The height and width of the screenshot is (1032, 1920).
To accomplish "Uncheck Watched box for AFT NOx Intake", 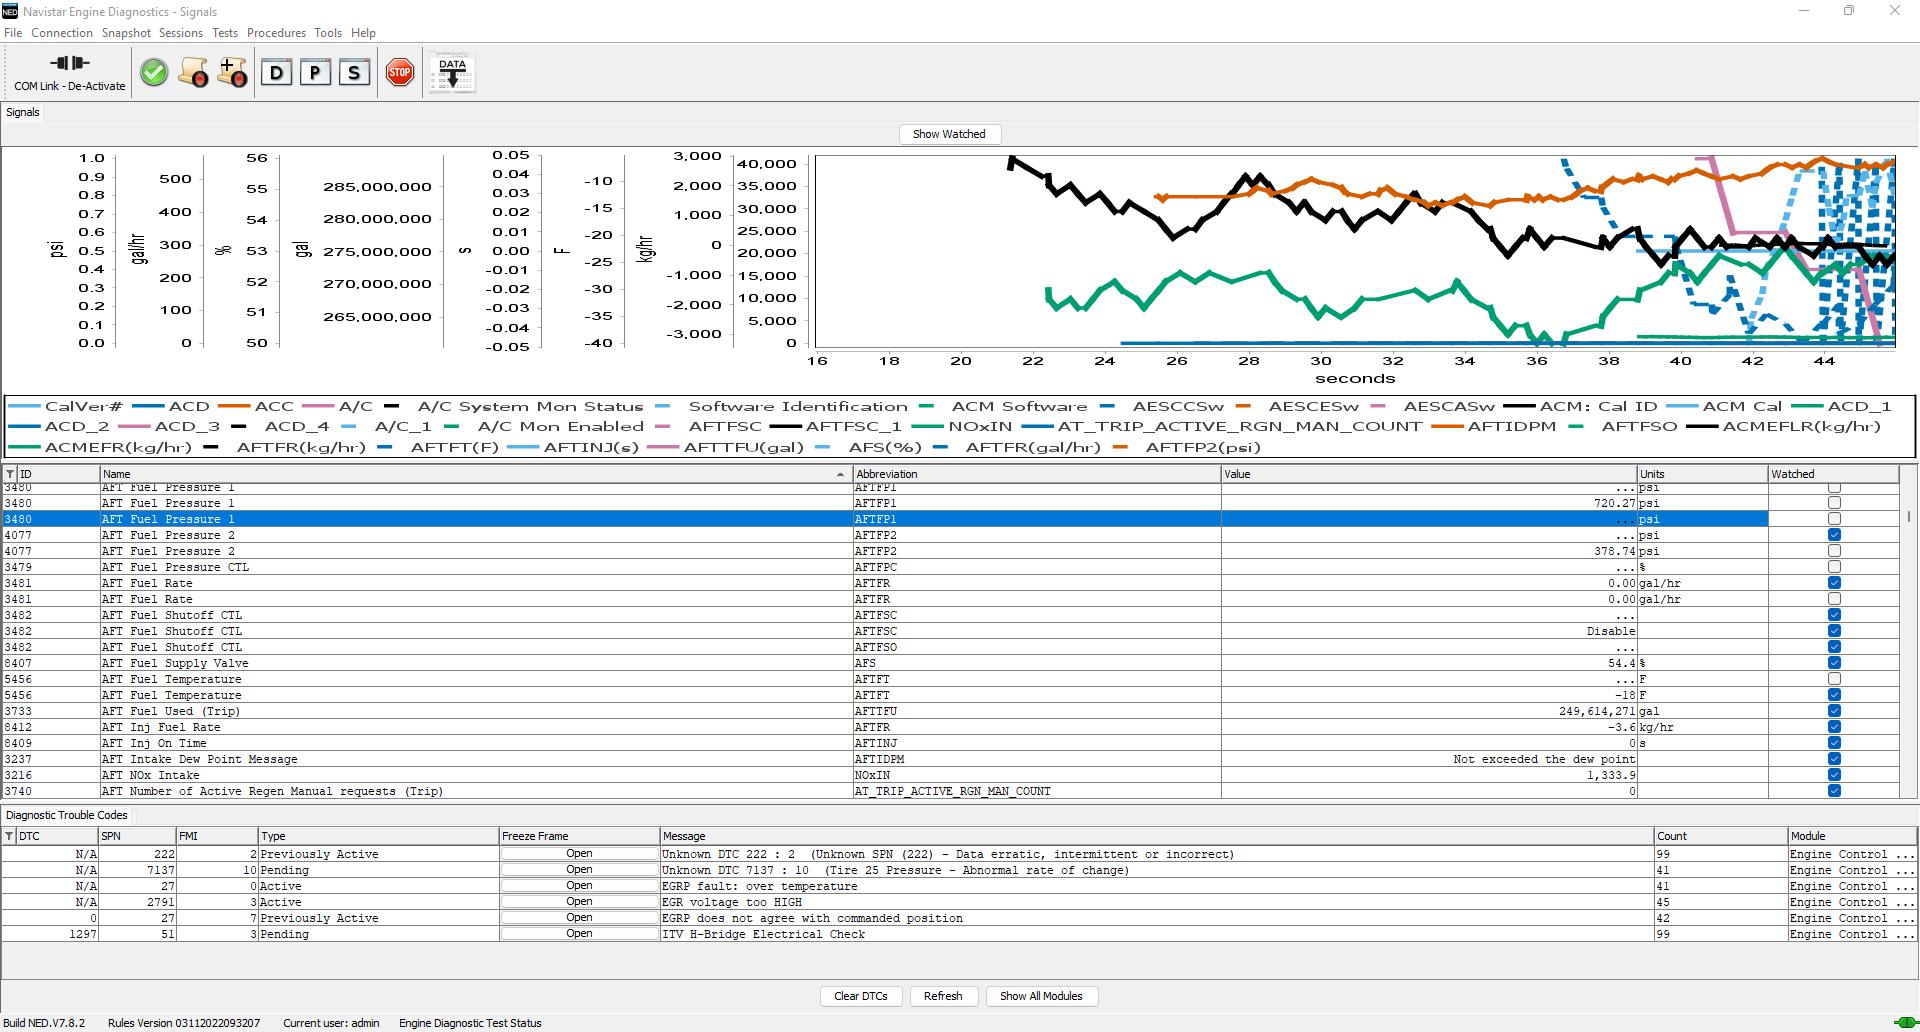I will coord(1834,775).
